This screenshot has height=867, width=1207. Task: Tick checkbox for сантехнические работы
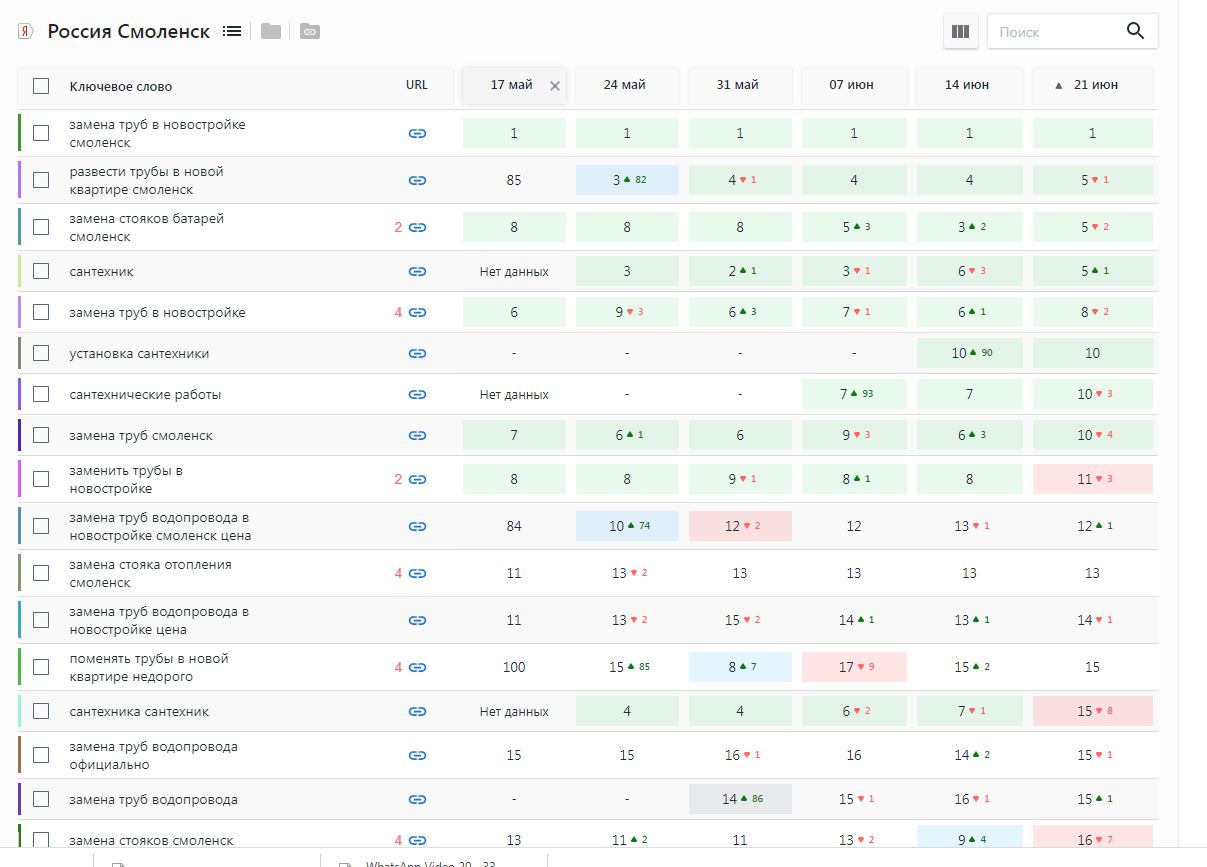[x=41, y=394]
